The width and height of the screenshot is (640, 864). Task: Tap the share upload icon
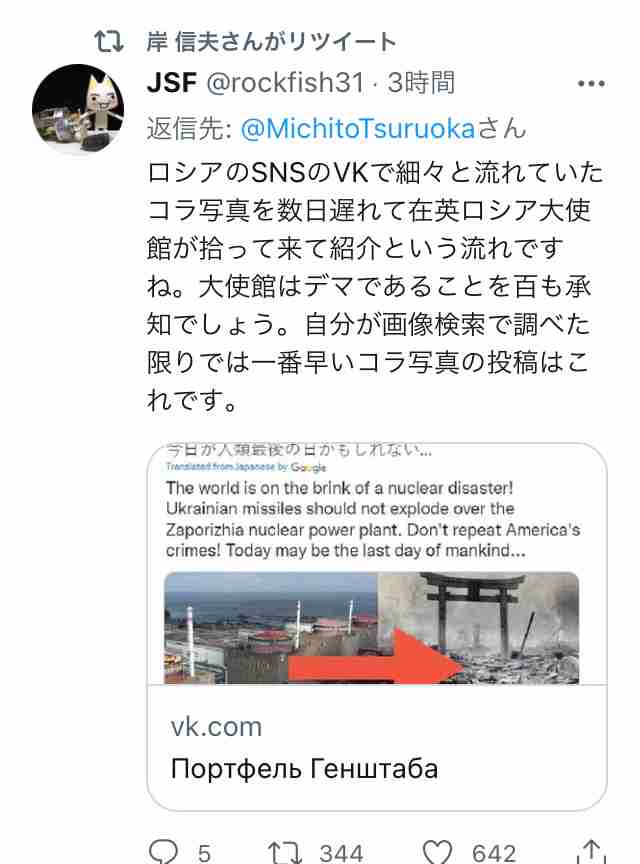591,851
